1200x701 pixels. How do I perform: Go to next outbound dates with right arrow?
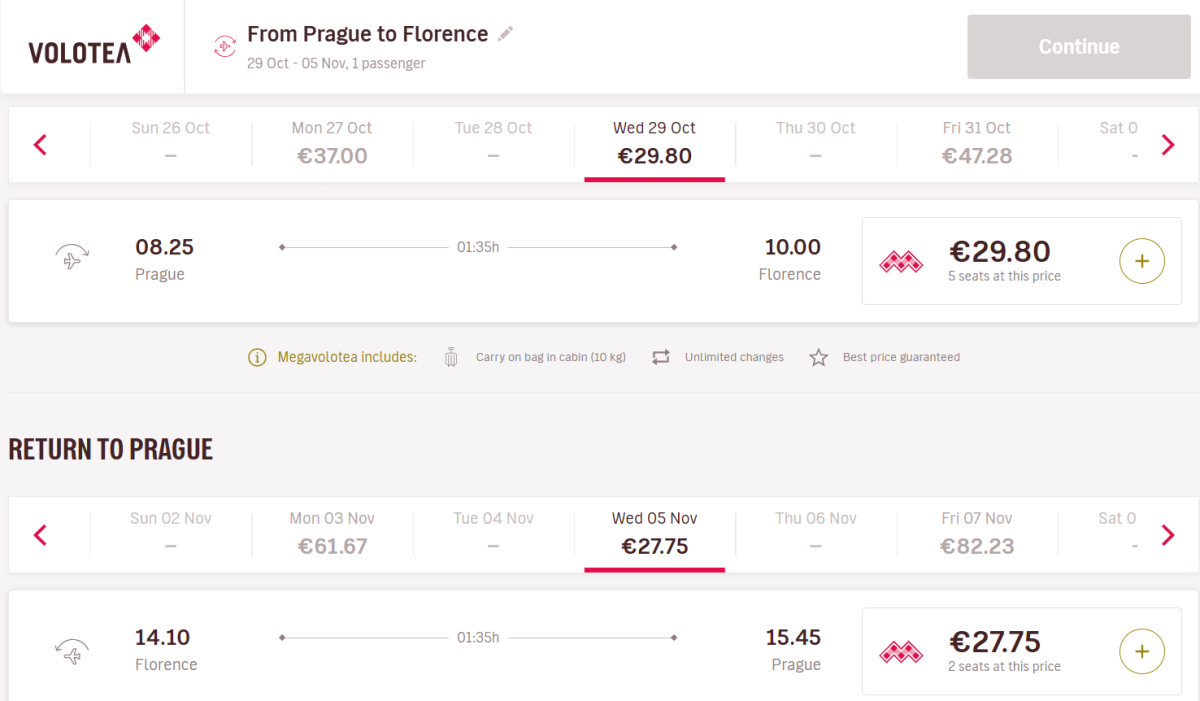point(1168,145)
